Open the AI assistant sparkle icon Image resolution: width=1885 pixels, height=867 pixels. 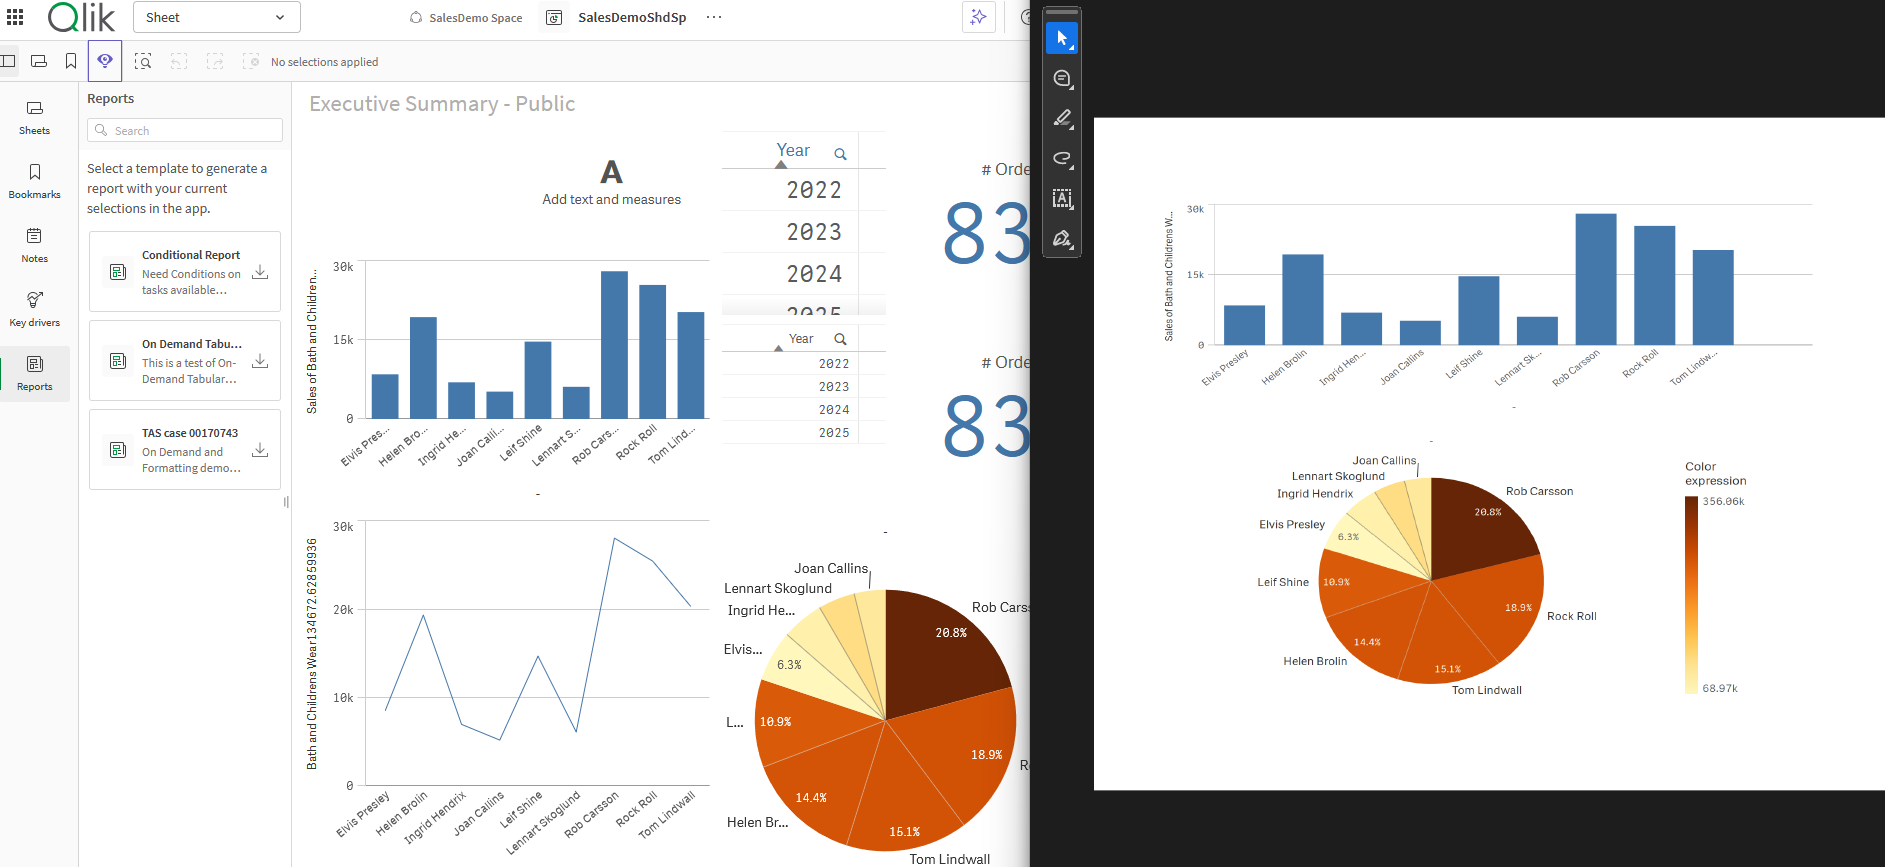(x=978, y=17)
